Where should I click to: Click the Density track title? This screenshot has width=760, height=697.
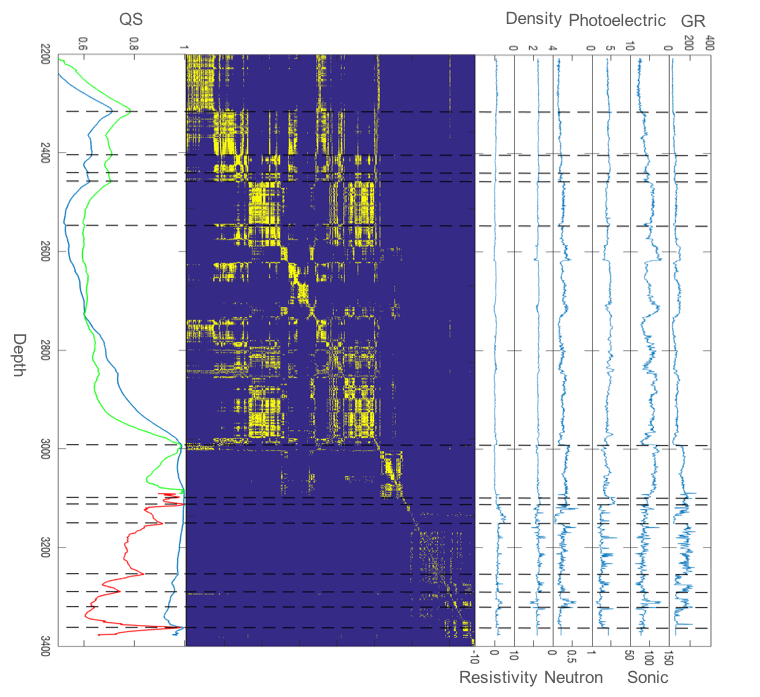533,19
